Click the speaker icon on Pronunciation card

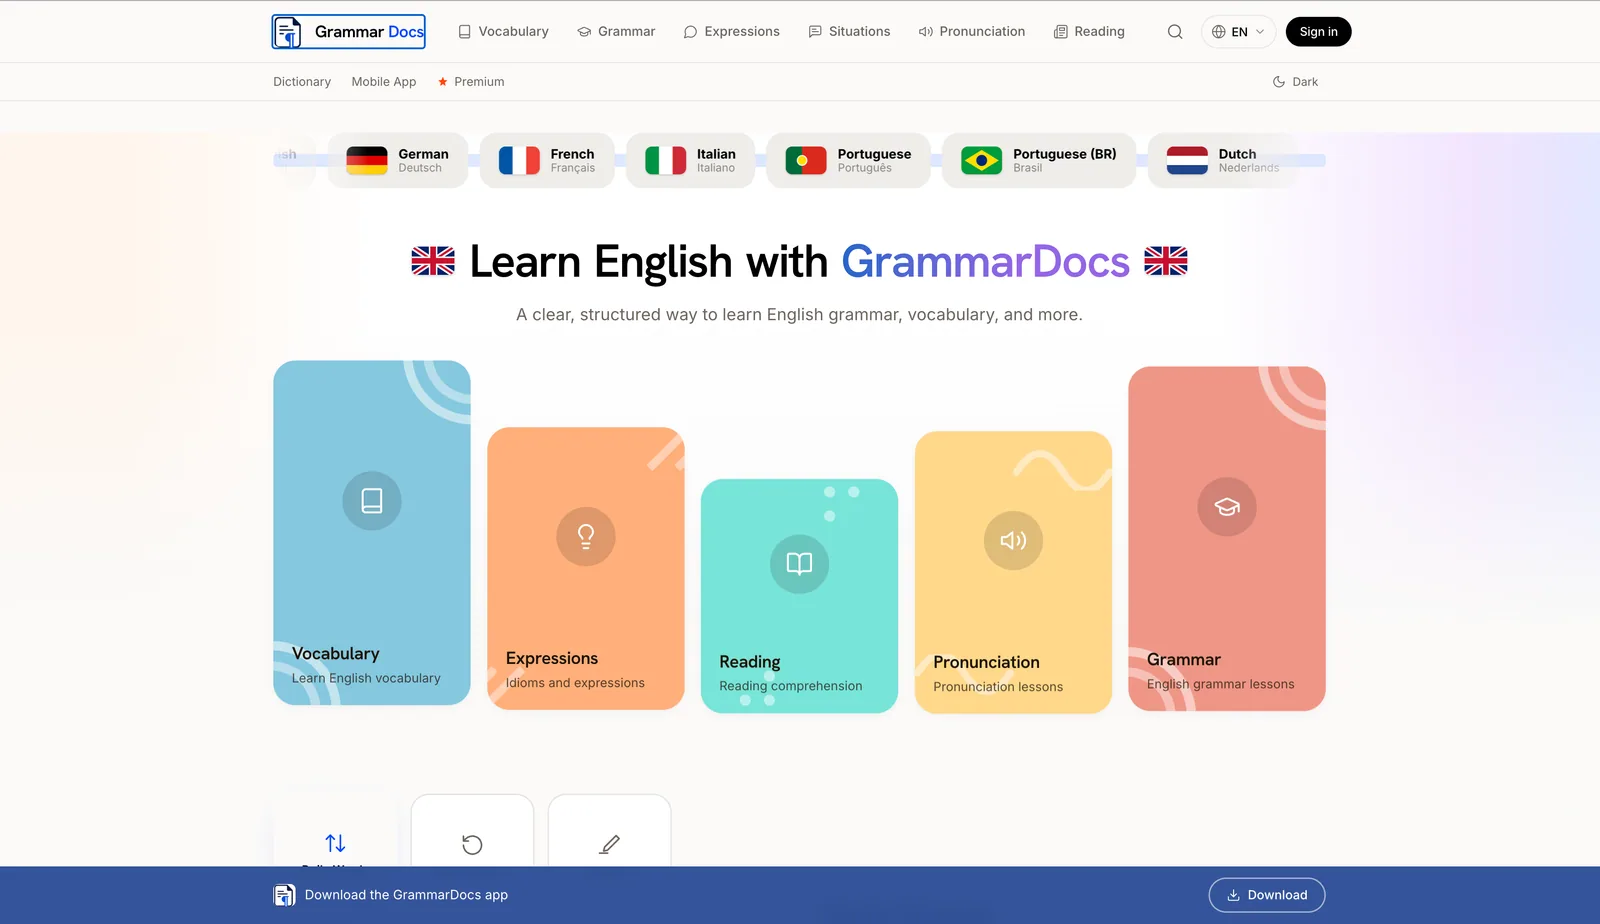(1013, 540)
